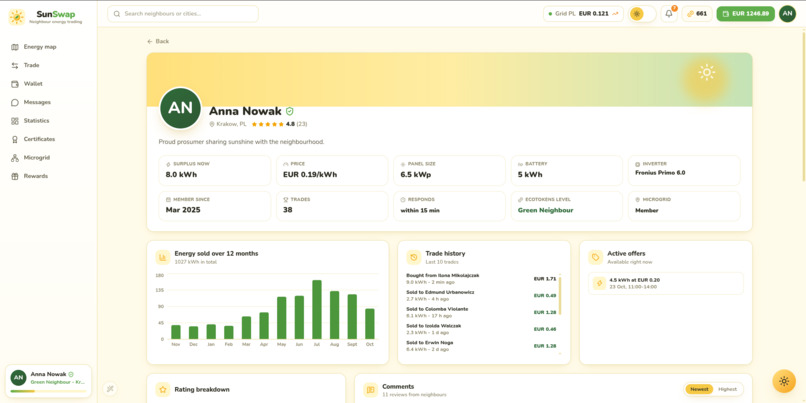Click the Rating breakdown star icon
Screen dimensions: 806x403
[x=163, y=390]
